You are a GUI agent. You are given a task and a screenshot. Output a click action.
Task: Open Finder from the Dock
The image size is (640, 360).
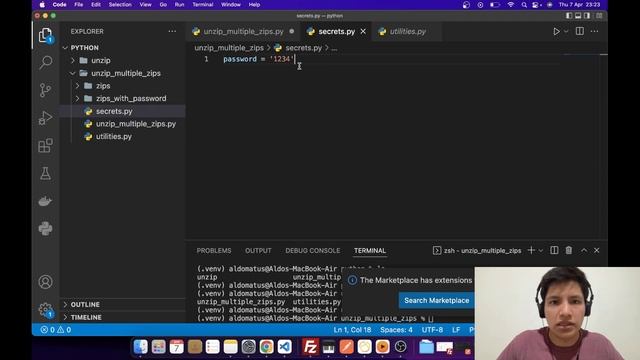point(140,347)
